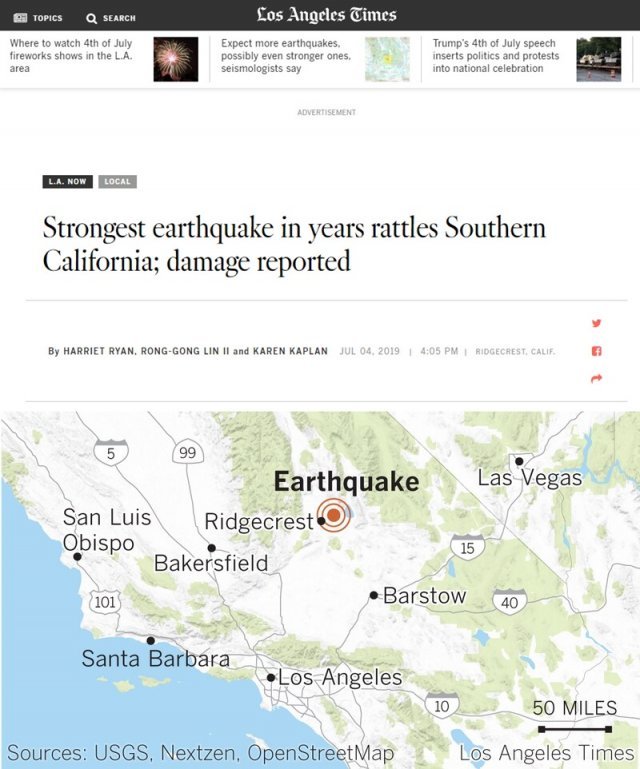Click the earthquake map thumbnail
Screen dimensions: 640x769
(386, 60)
